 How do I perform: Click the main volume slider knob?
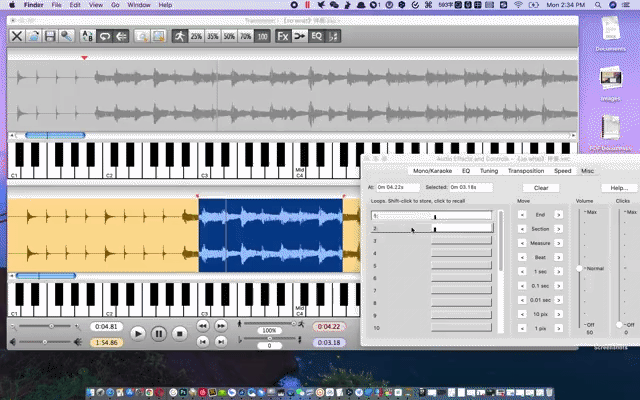(45, 342)
